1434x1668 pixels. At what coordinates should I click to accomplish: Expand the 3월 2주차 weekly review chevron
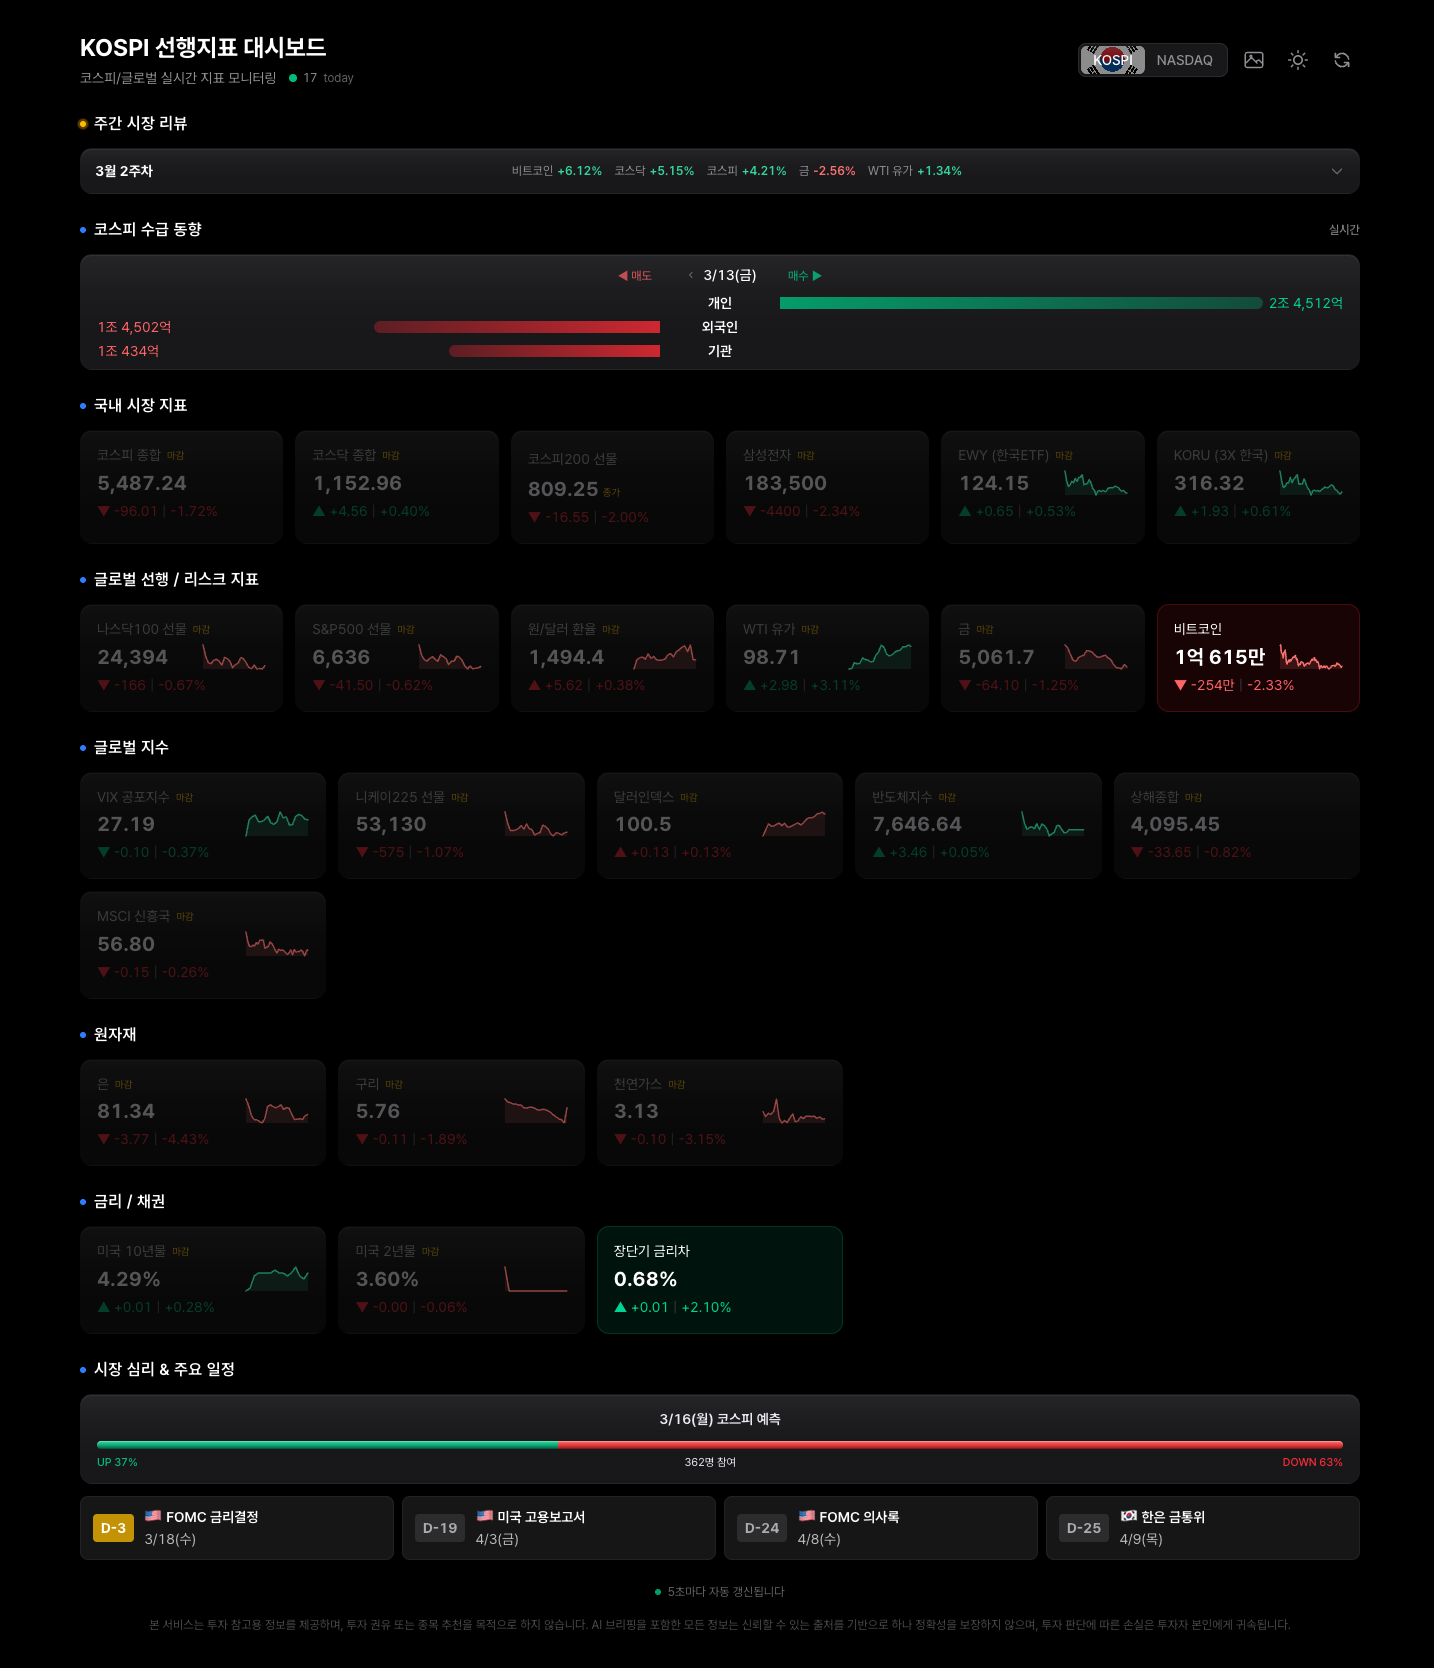1336,171
